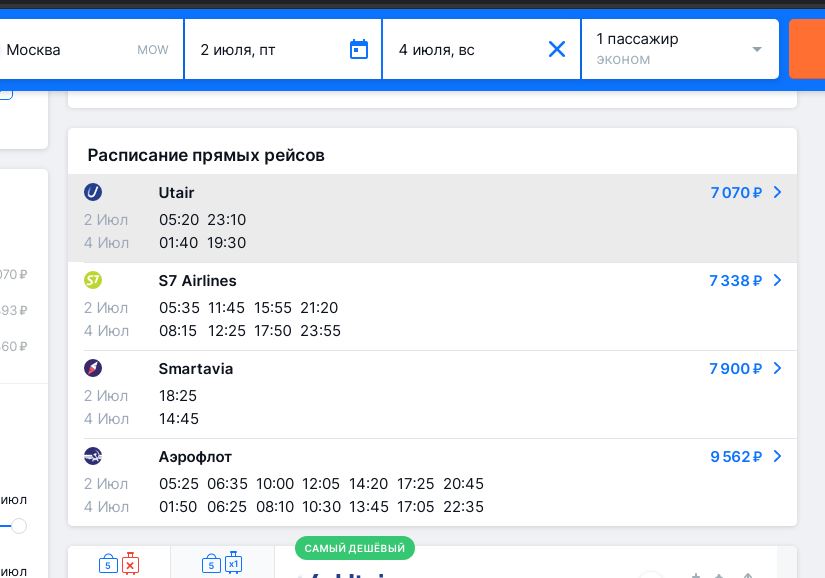Select Smartavia 18:25 departure time
The height and width of the screenshot is (578, 825).
coord(178,396)
